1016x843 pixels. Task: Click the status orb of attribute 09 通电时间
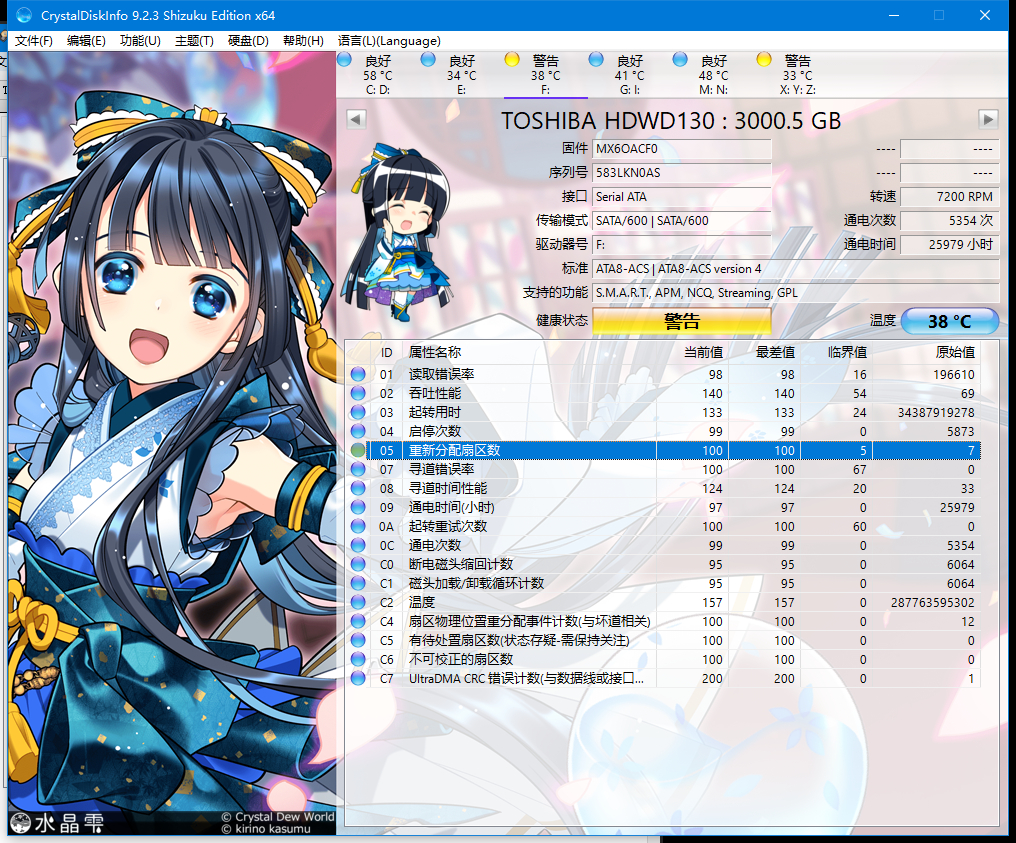tap(358, 507)
